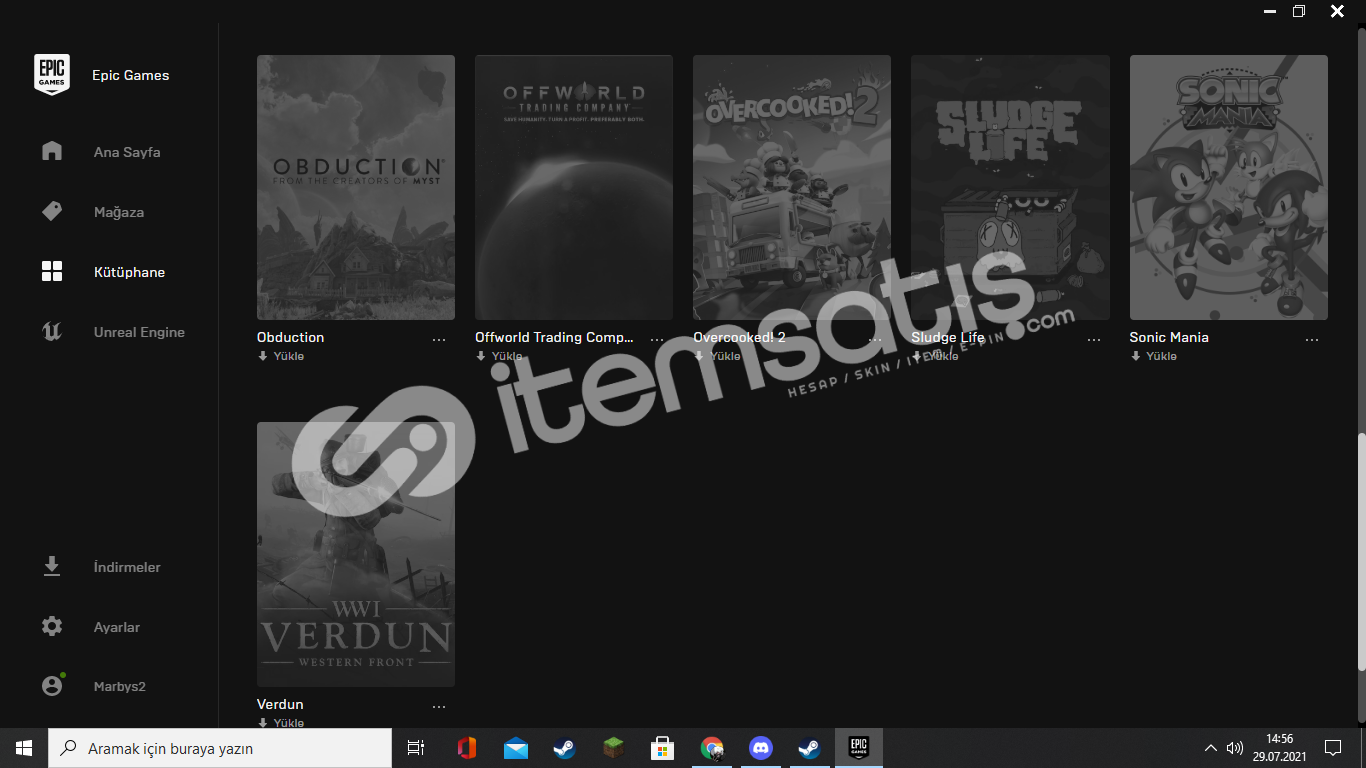Click Yükle under Overcooked! 2
The width and height of the screenshot is (1366, 768).
pos(717,356)
